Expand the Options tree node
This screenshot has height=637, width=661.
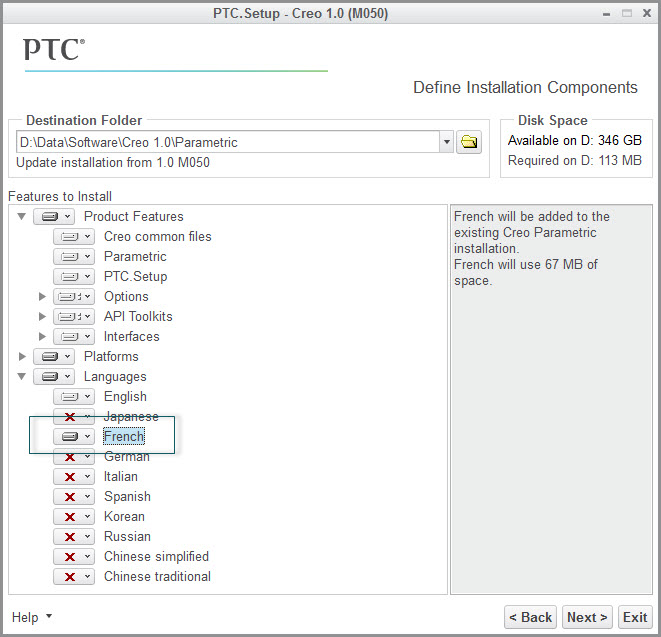coord(42,296)
